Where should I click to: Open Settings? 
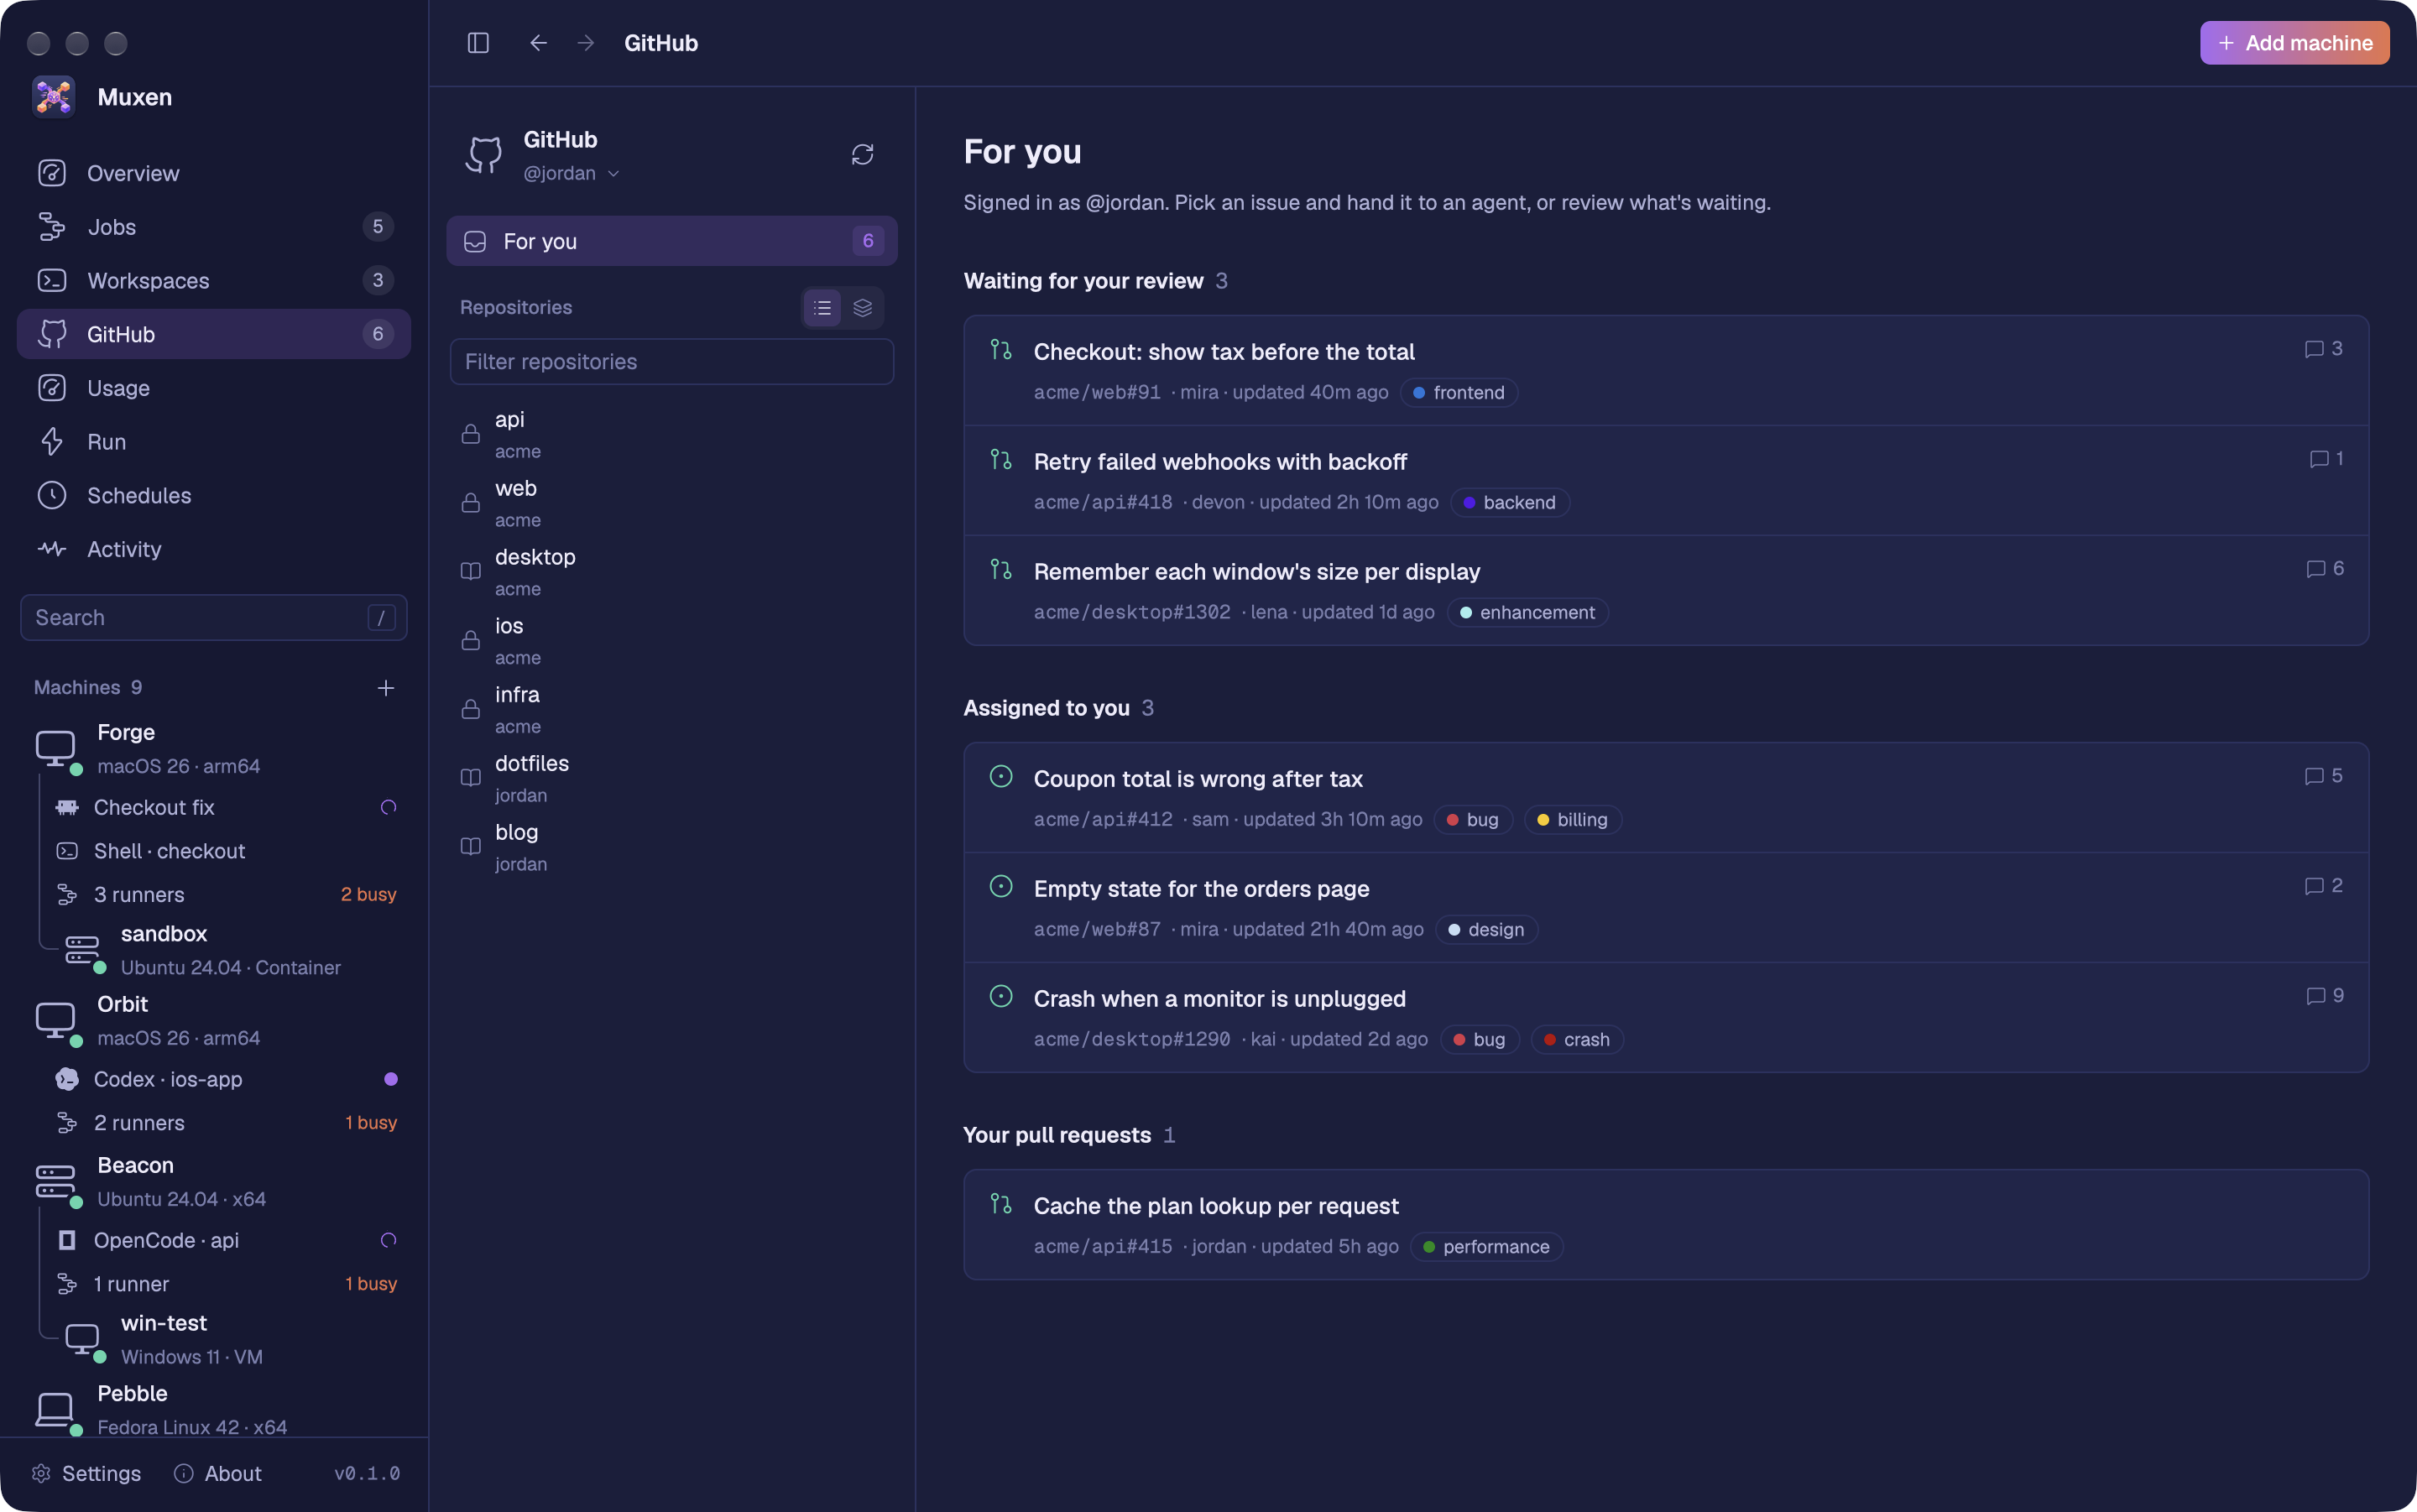click(86, 1473)
